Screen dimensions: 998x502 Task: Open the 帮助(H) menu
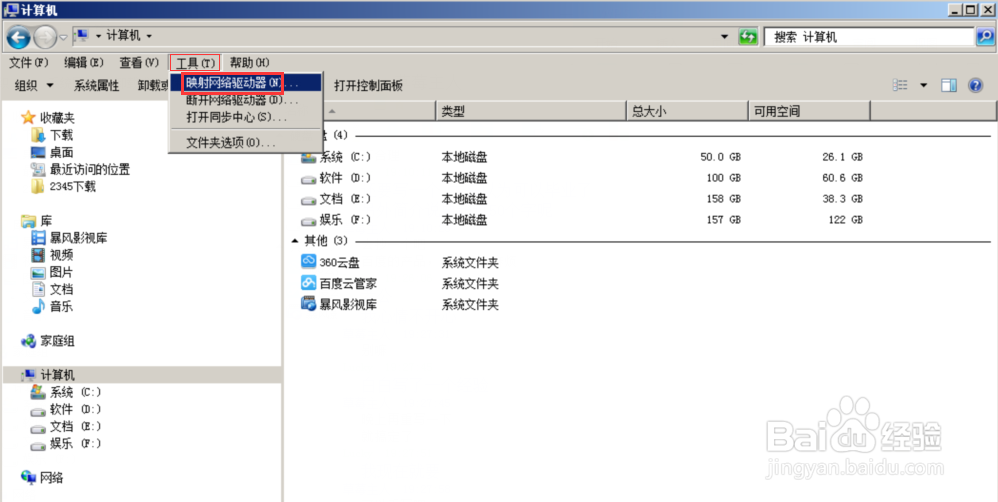click(x=250, y=62)
